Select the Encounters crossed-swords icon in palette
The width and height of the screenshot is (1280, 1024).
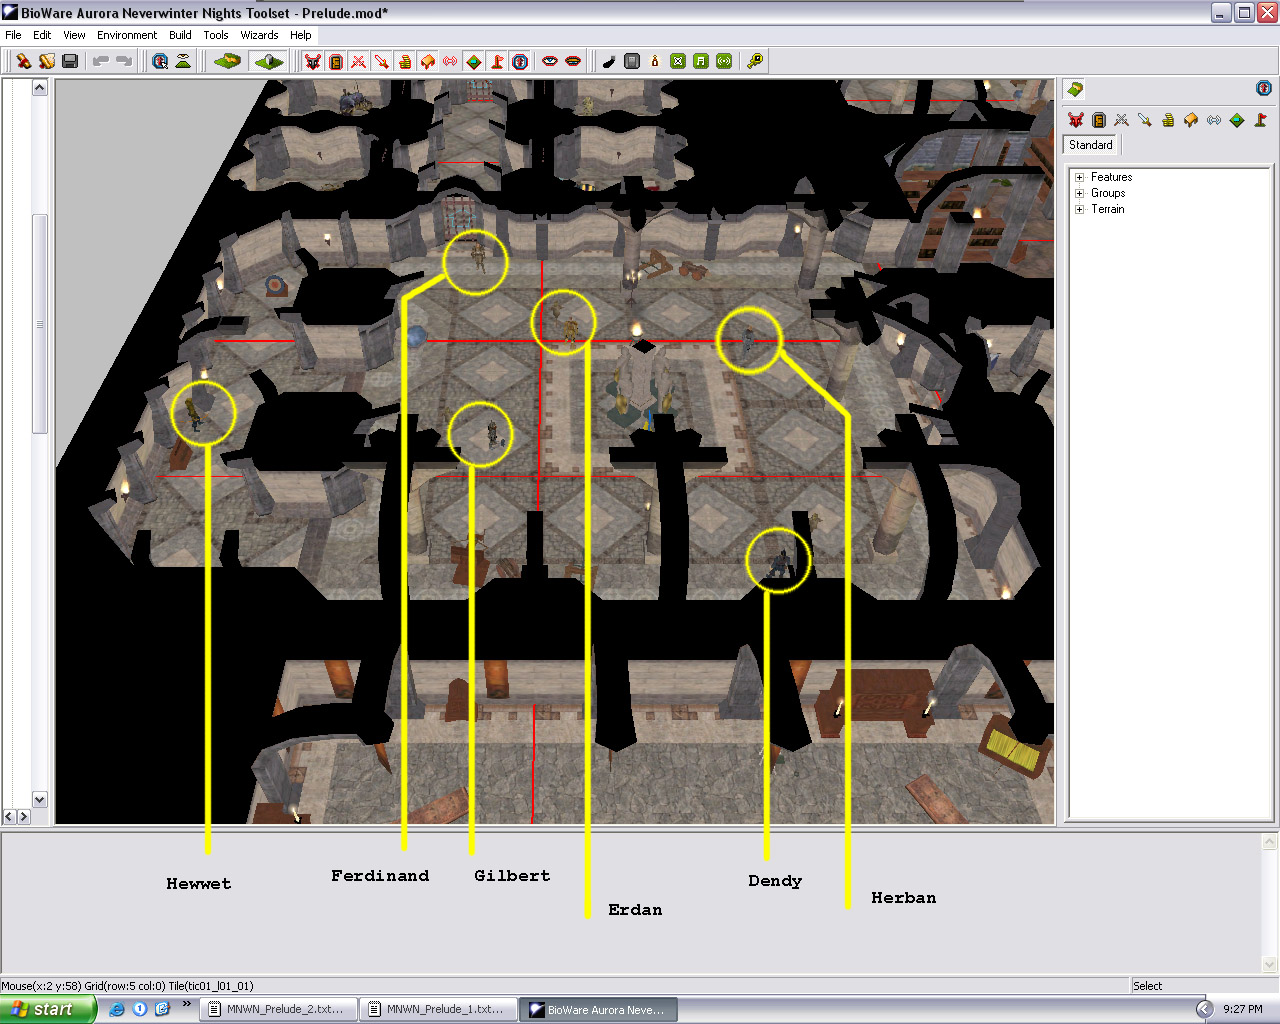click(1122, 120)
